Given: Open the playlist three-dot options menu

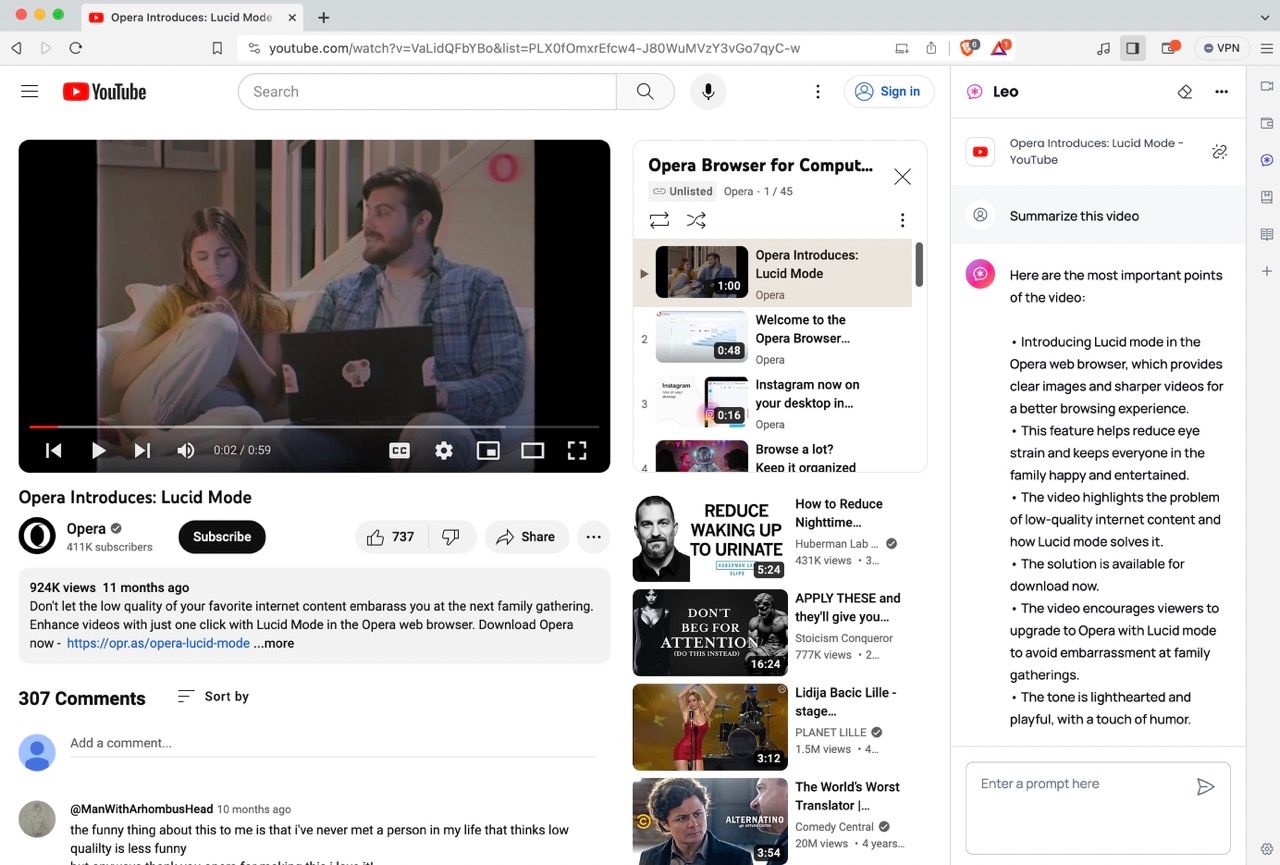Looking at the screenshot, I should coord(902,220).
